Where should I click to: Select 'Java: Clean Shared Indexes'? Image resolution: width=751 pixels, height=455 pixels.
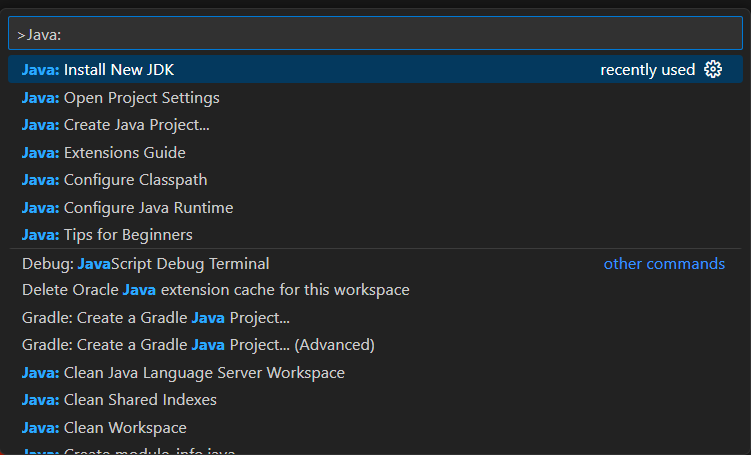375,400
